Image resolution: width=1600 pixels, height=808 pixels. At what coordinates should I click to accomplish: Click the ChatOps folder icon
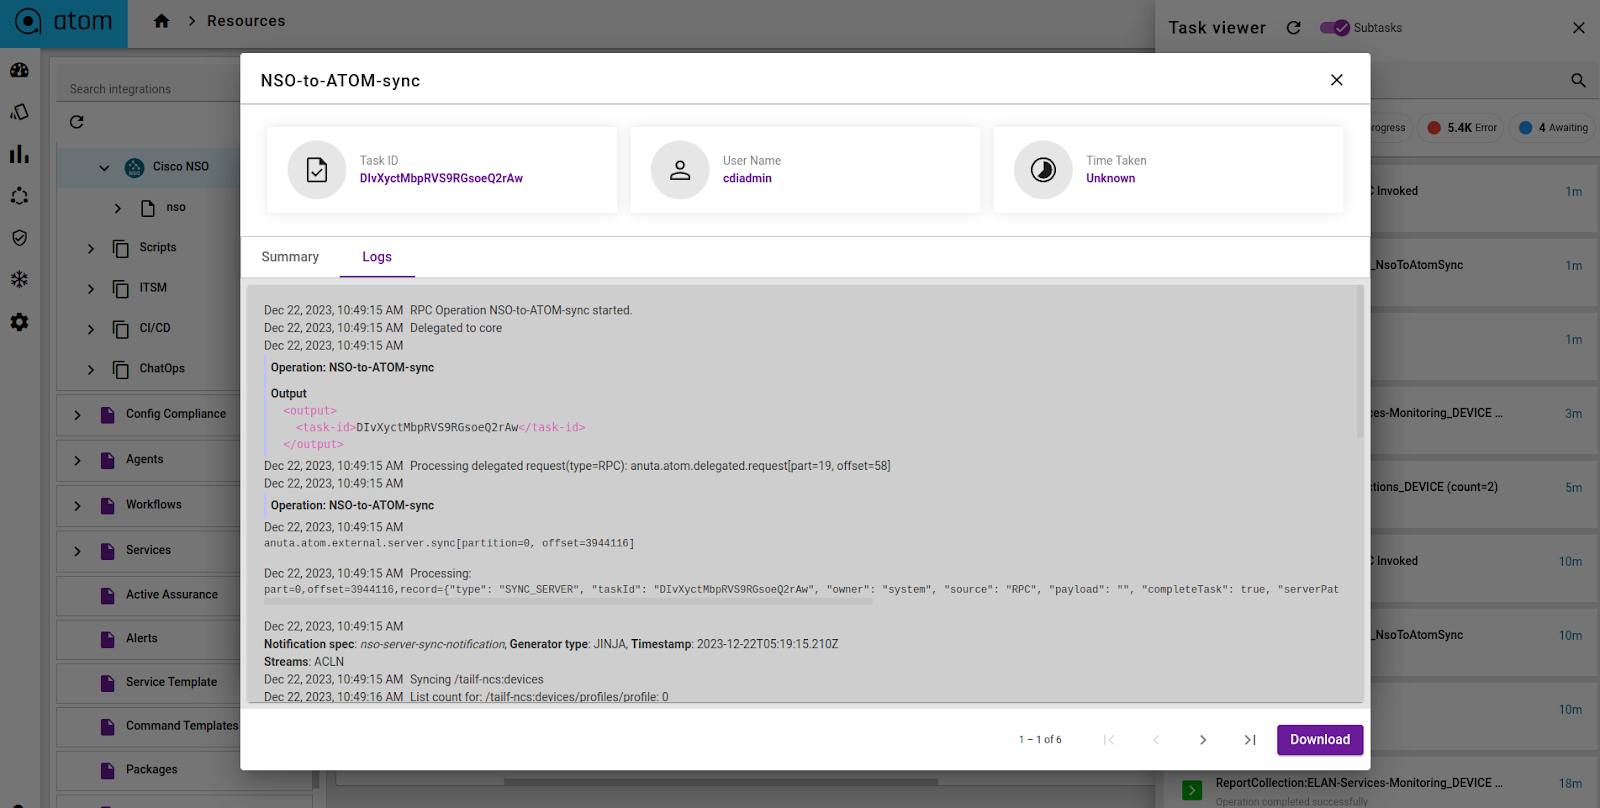[x=121, y=370]
